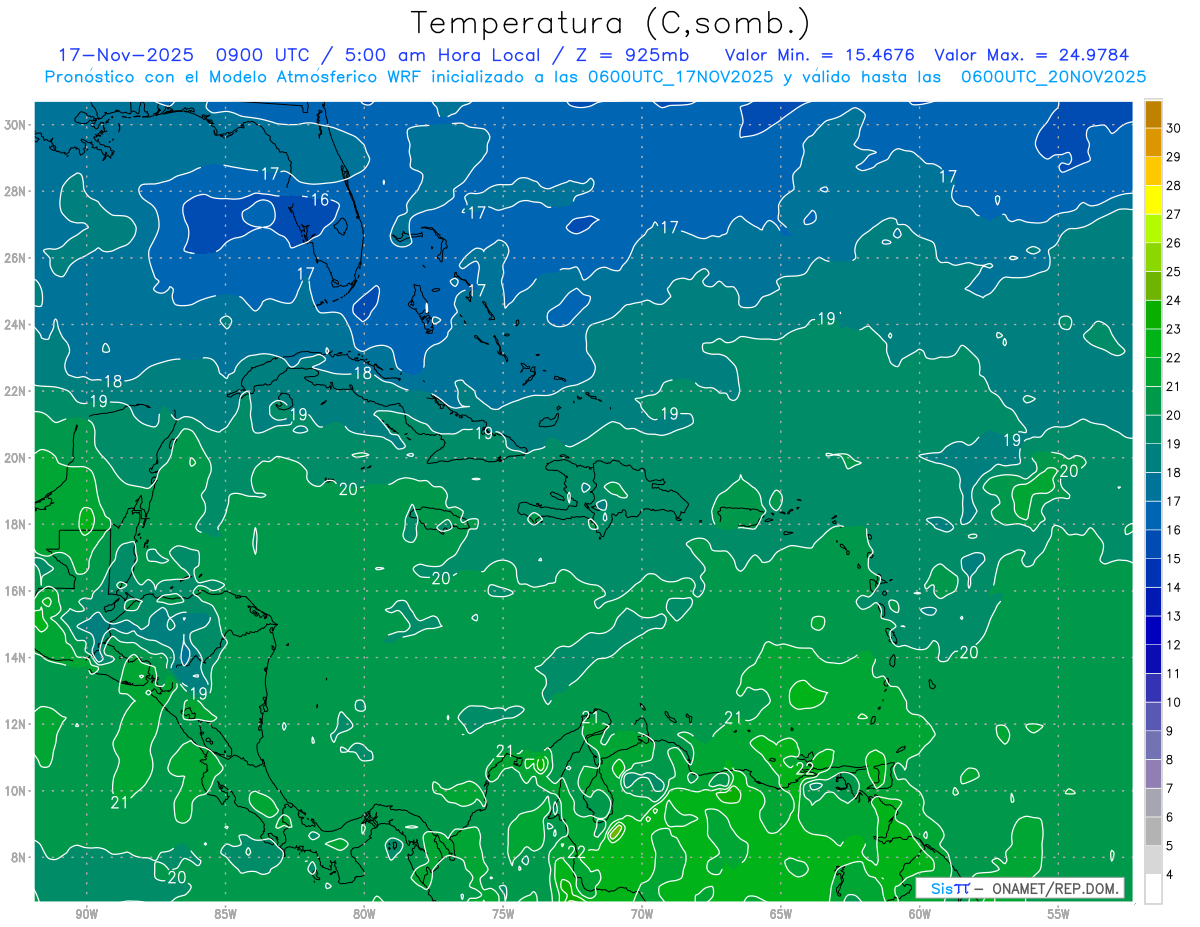Click the Valor Min. = 15.4676 readout
This screenshot has height=927, width=1200.
(819, 55)
